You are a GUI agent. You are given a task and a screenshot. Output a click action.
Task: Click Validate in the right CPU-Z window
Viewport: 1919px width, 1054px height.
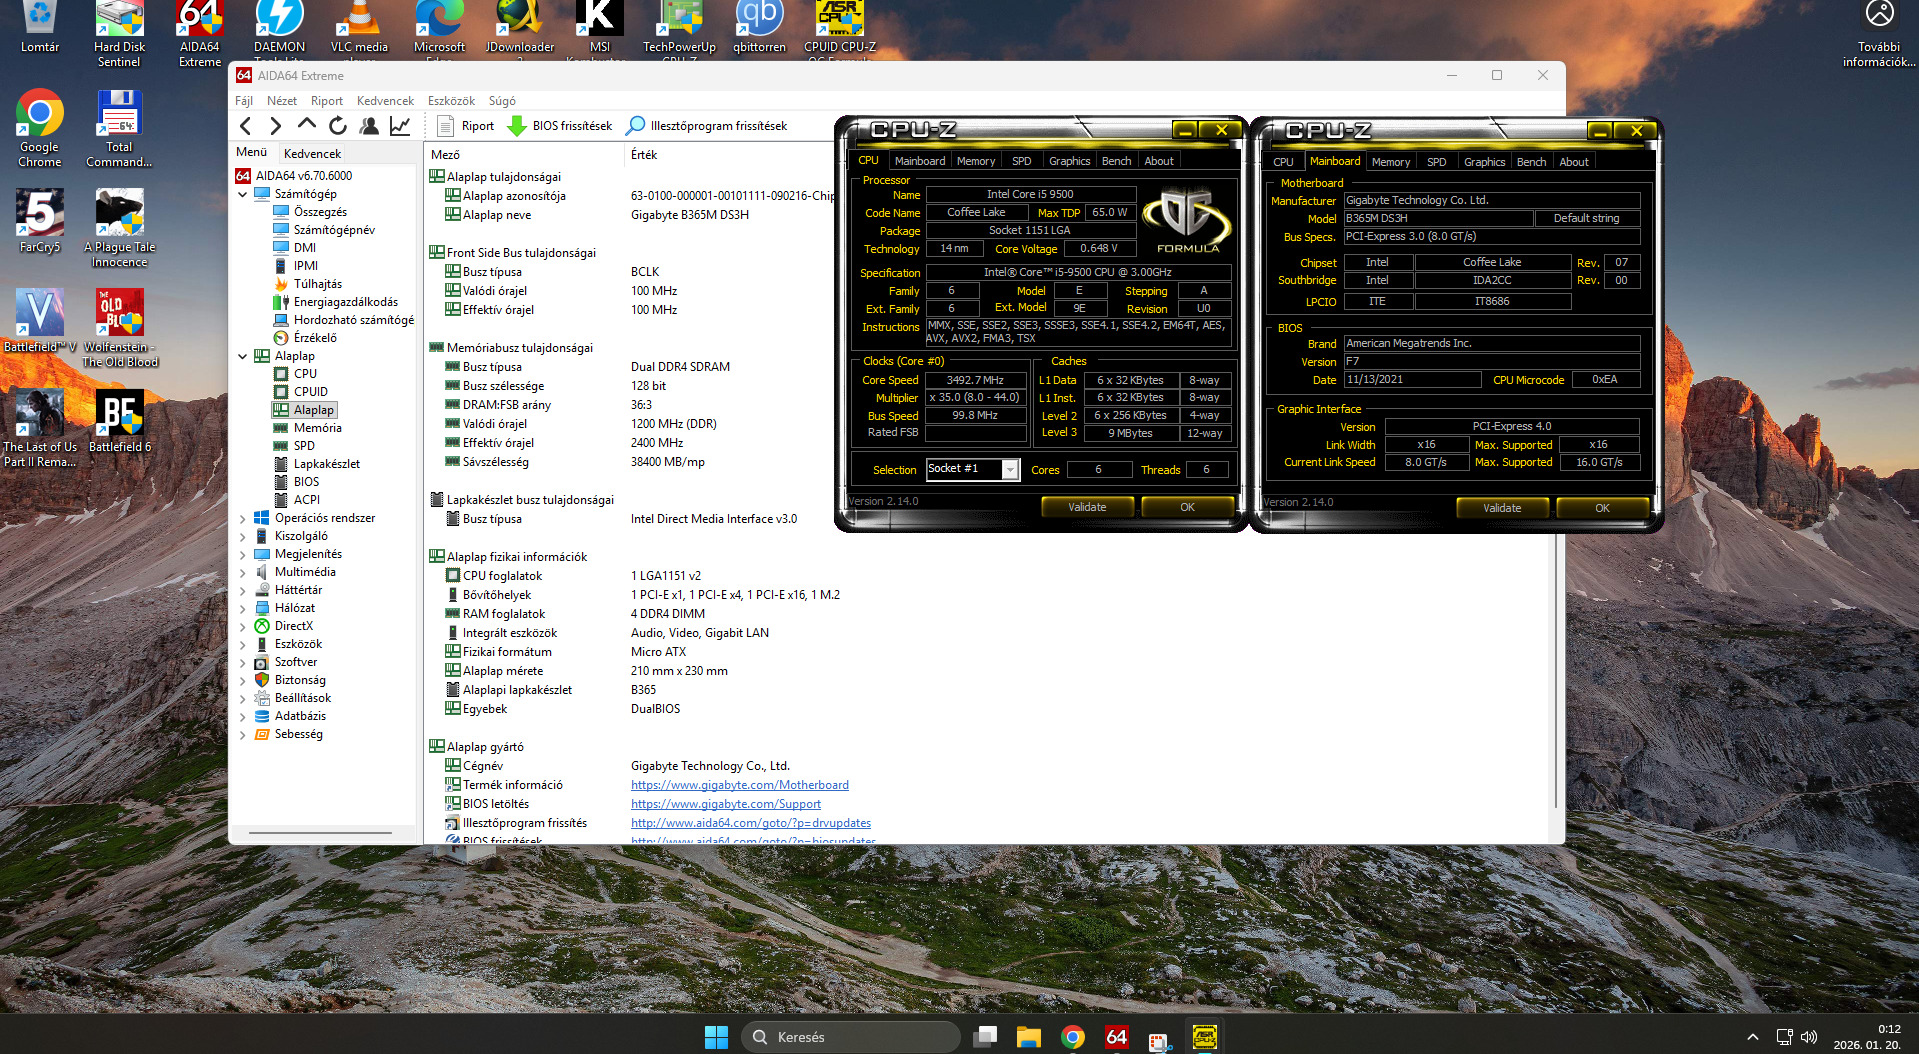1502,508
